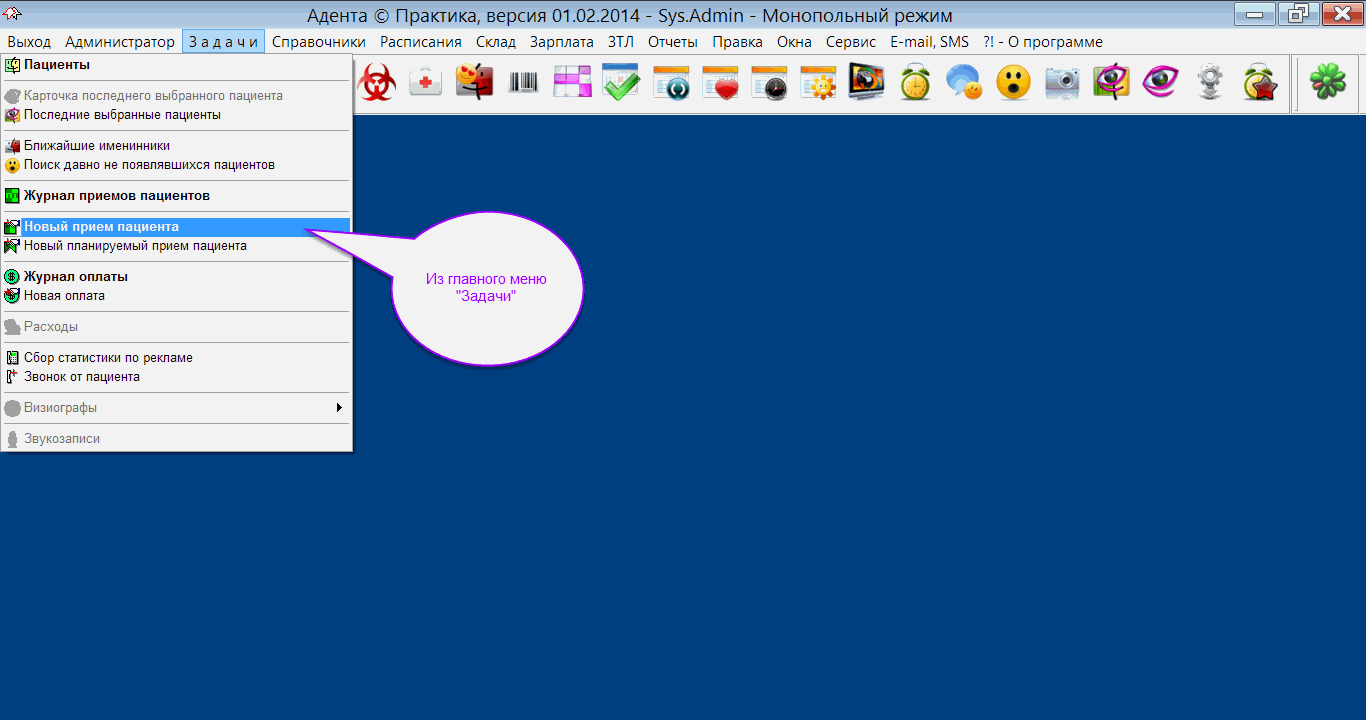
Task: Open the chat bubble toolbar icon
Action: [x=964, y=83]
